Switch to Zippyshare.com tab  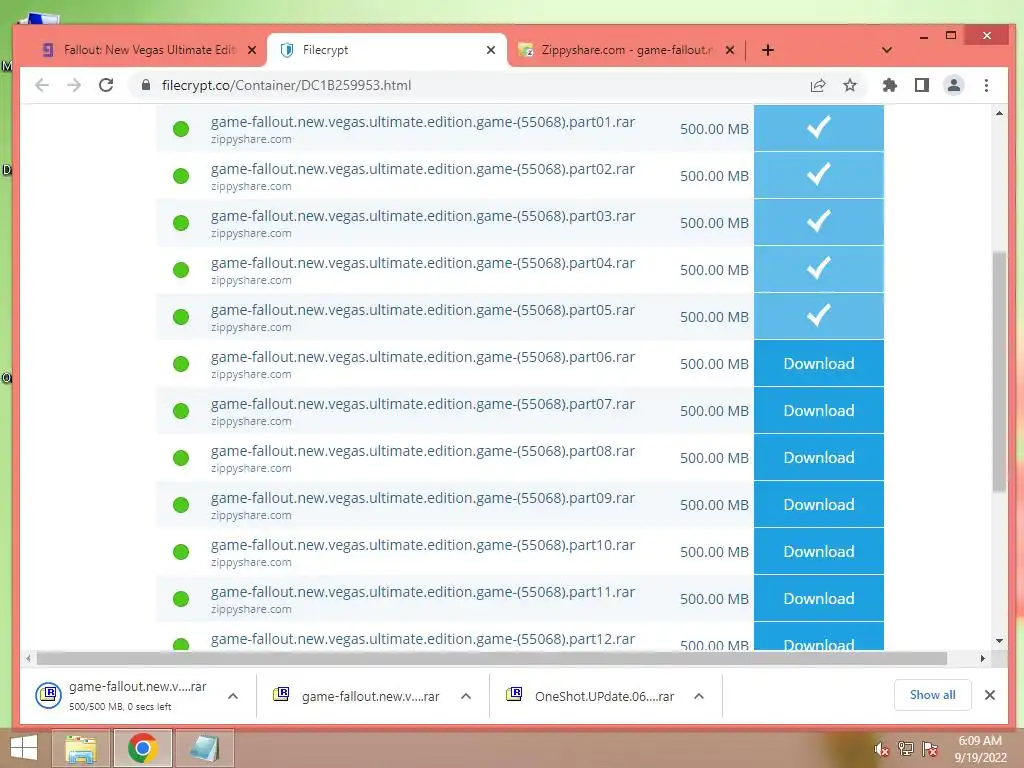[626, 50]
